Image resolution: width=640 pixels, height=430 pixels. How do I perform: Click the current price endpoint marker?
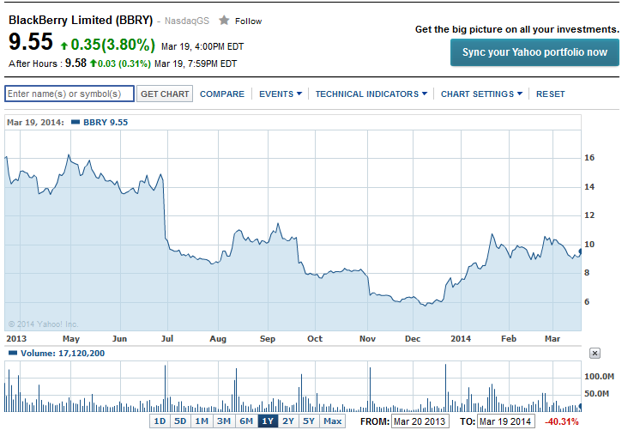[x=580, y=251]
